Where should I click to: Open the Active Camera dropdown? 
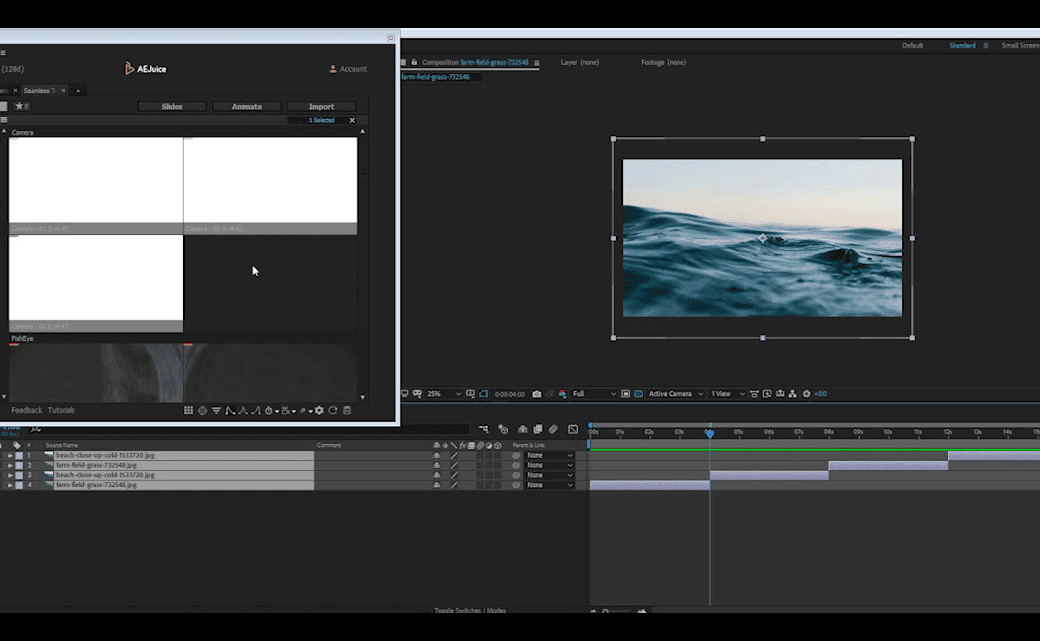[x=675, y=393]
